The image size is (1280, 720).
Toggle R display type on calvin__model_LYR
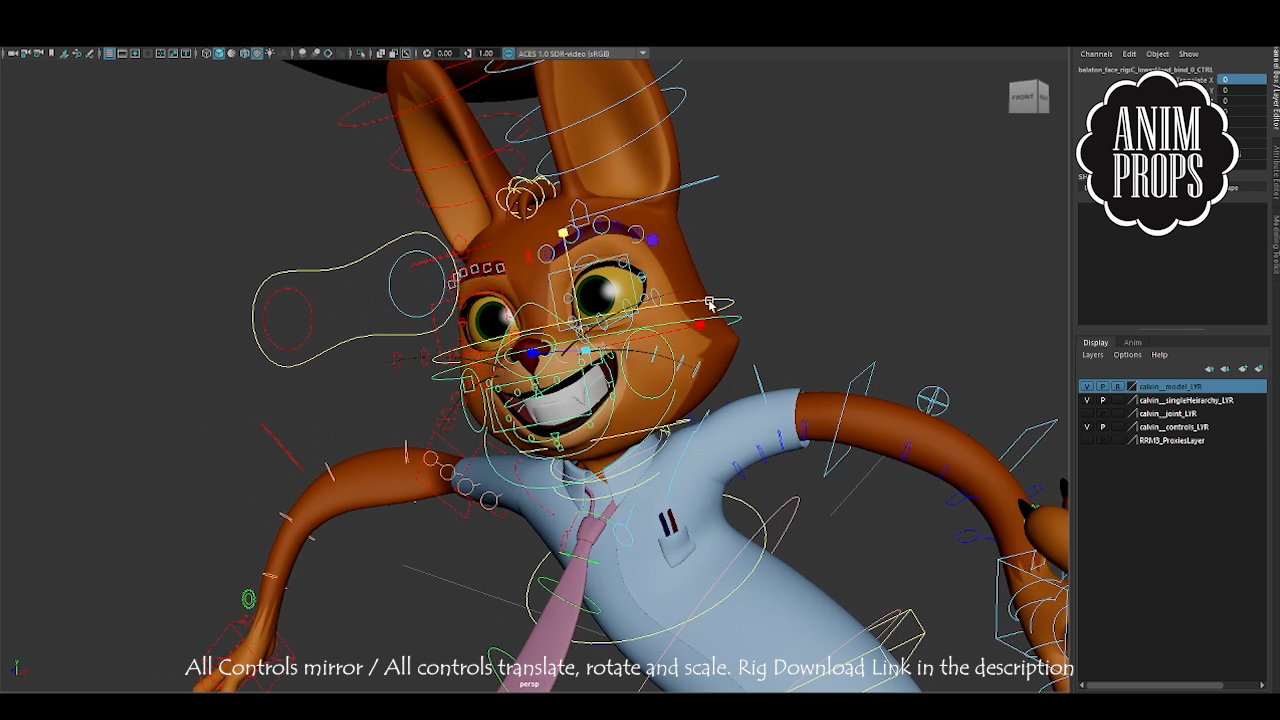(1117, 386)
